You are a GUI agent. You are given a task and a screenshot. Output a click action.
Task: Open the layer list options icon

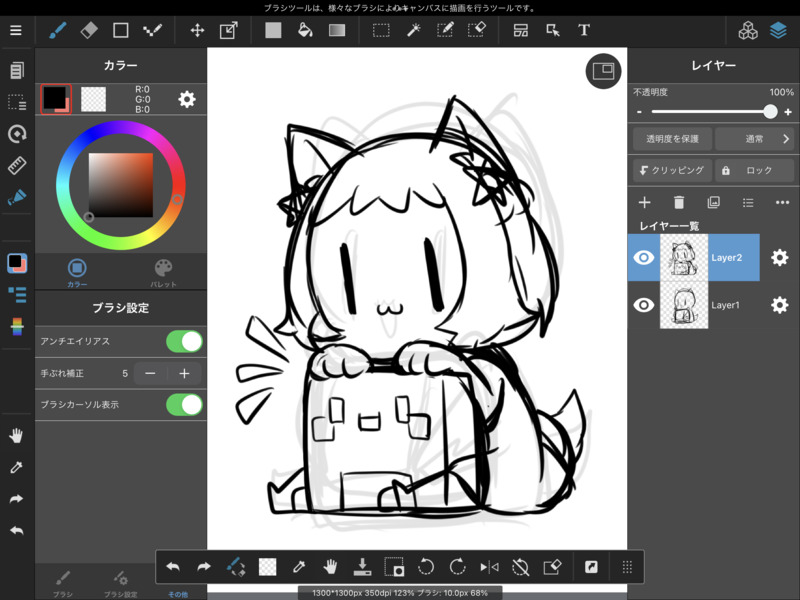click(x=748, y=203)
